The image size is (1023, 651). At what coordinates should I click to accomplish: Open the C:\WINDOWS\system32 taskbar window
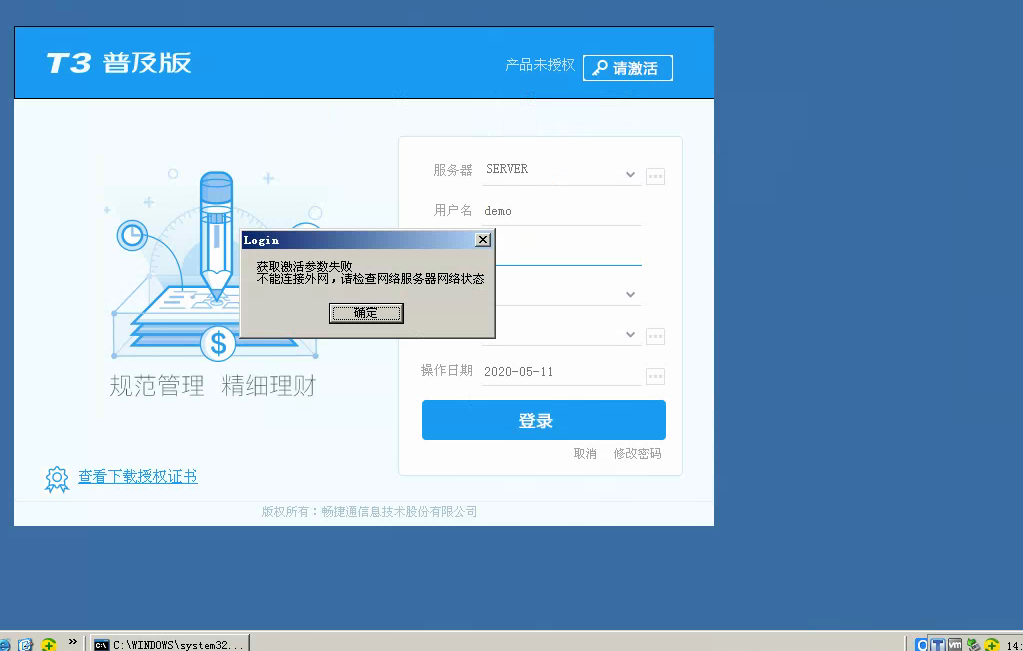tap(170, 644)
